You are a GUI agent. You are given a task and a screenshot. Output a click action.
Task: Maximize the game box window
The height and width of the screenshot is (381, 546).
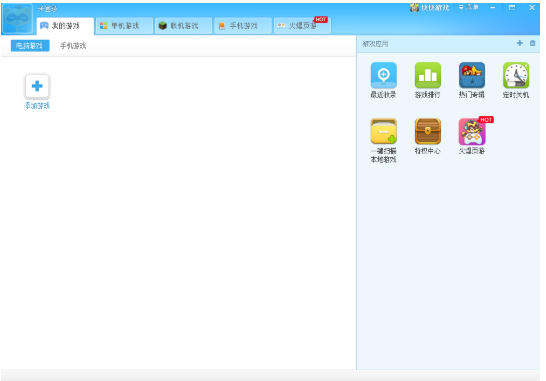point(512,7)
